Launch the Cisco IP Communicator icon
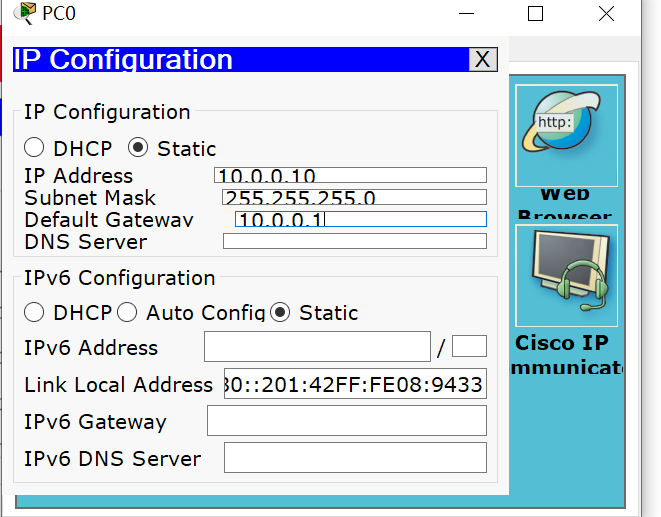Viewport: 661px width, 517px height. tap(566, 276)
